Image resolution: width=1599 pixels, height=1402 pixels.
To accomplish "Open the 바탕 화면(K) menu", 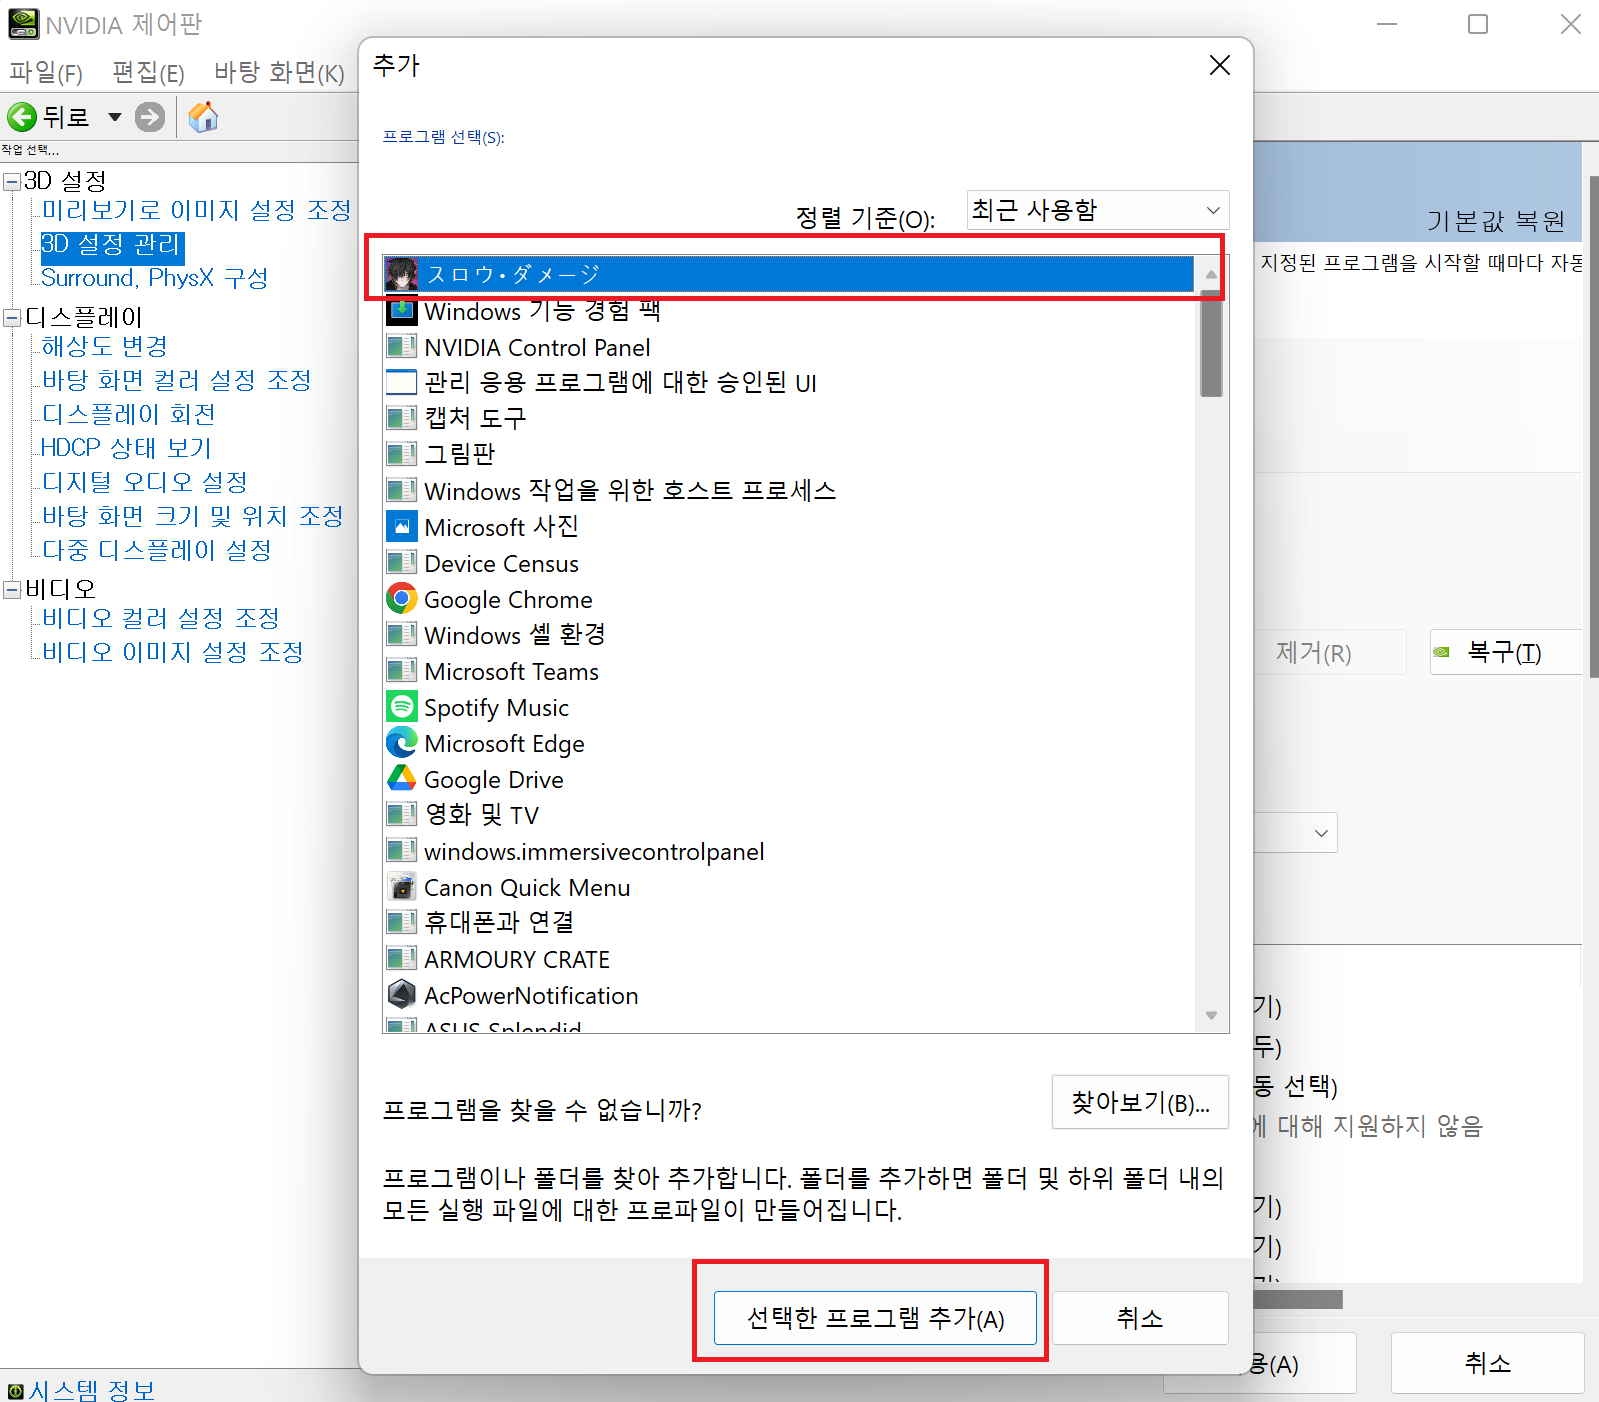I will 279,73.
